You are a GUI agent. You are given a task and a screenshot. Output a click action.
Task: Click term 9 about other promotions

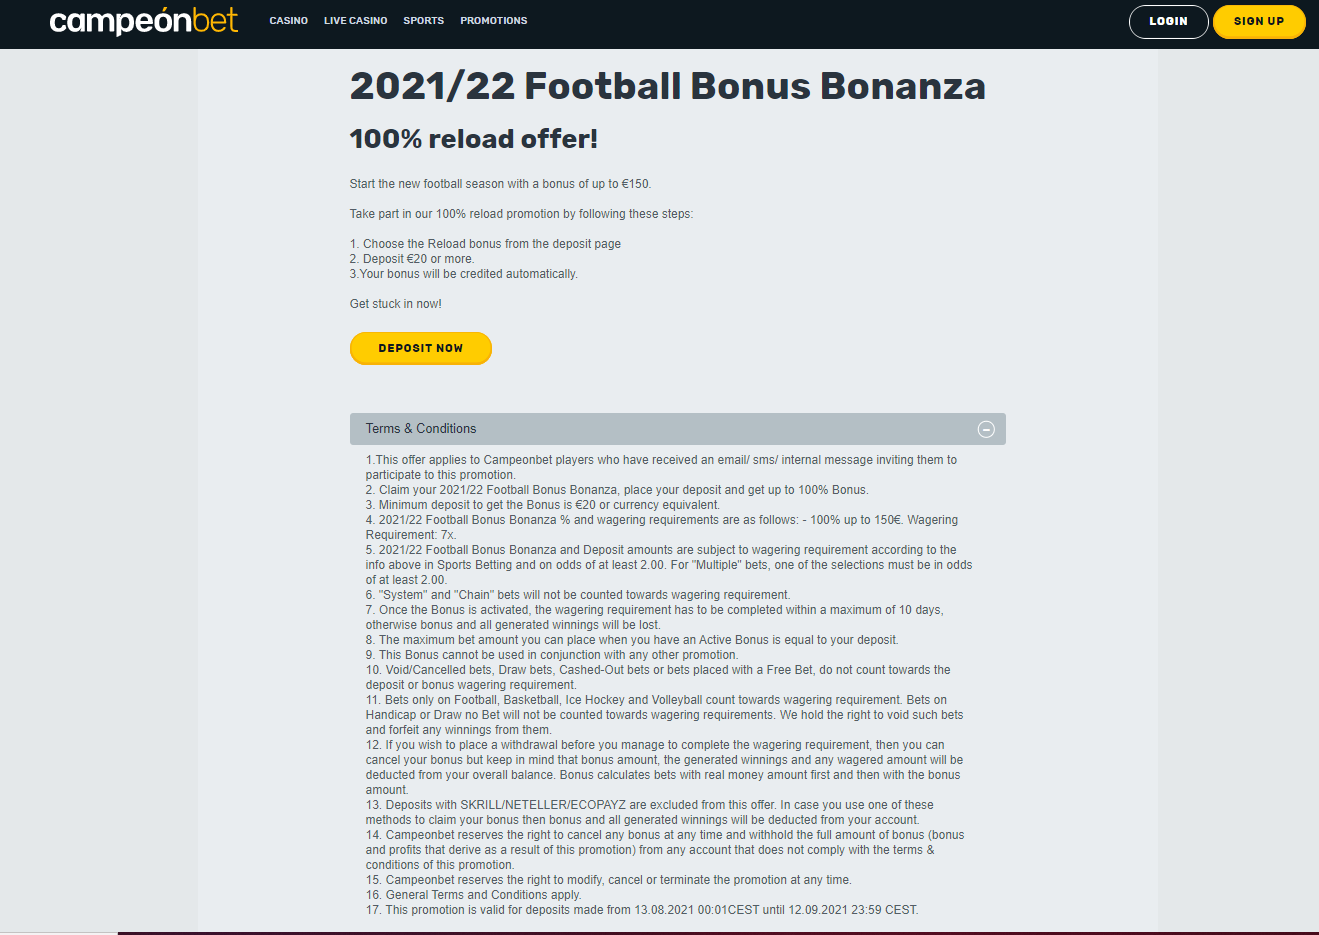pyautogui.click(x=552, y=655)
